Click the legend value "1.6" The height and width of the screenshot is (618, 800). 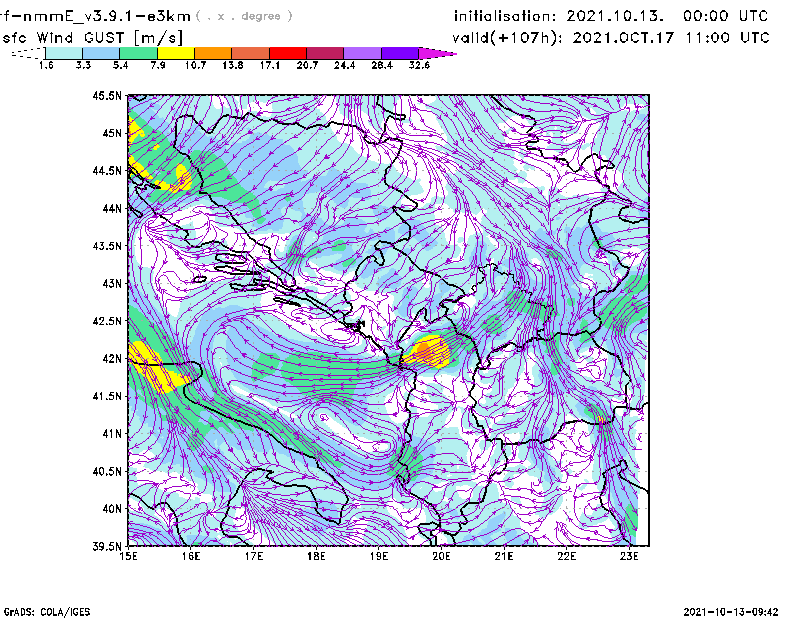(46, 65)
